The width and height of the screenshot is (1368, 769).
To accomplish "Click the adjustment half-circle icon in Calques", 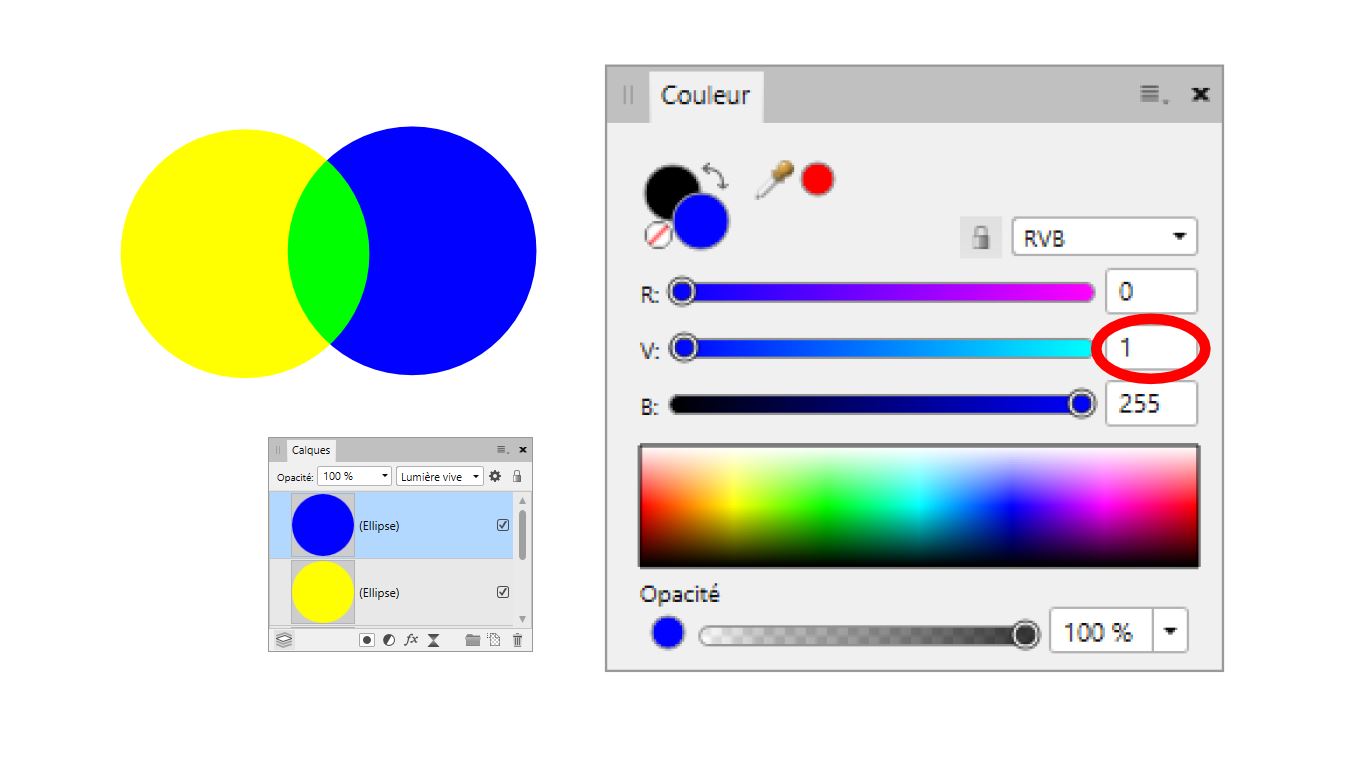I will pyautogui.click(x=389, y=640).
